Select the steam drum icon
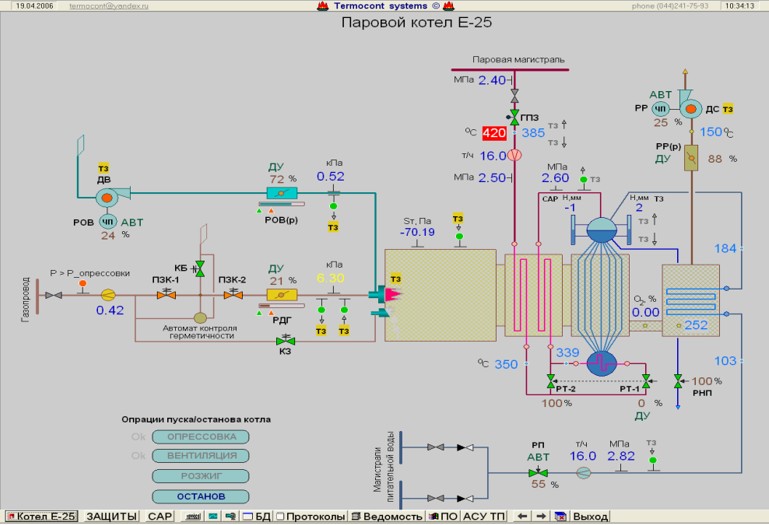 point(603,228)
